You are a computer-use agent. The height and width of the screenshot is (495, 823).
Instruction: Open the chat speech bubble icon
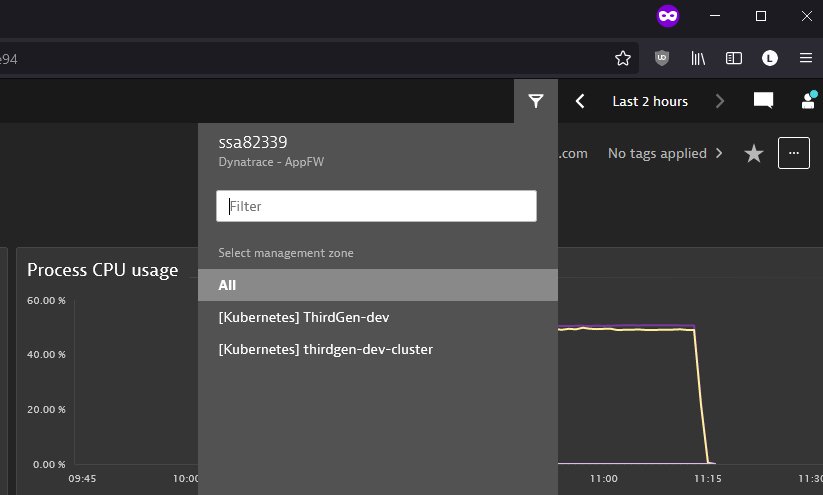coord(763,100)
